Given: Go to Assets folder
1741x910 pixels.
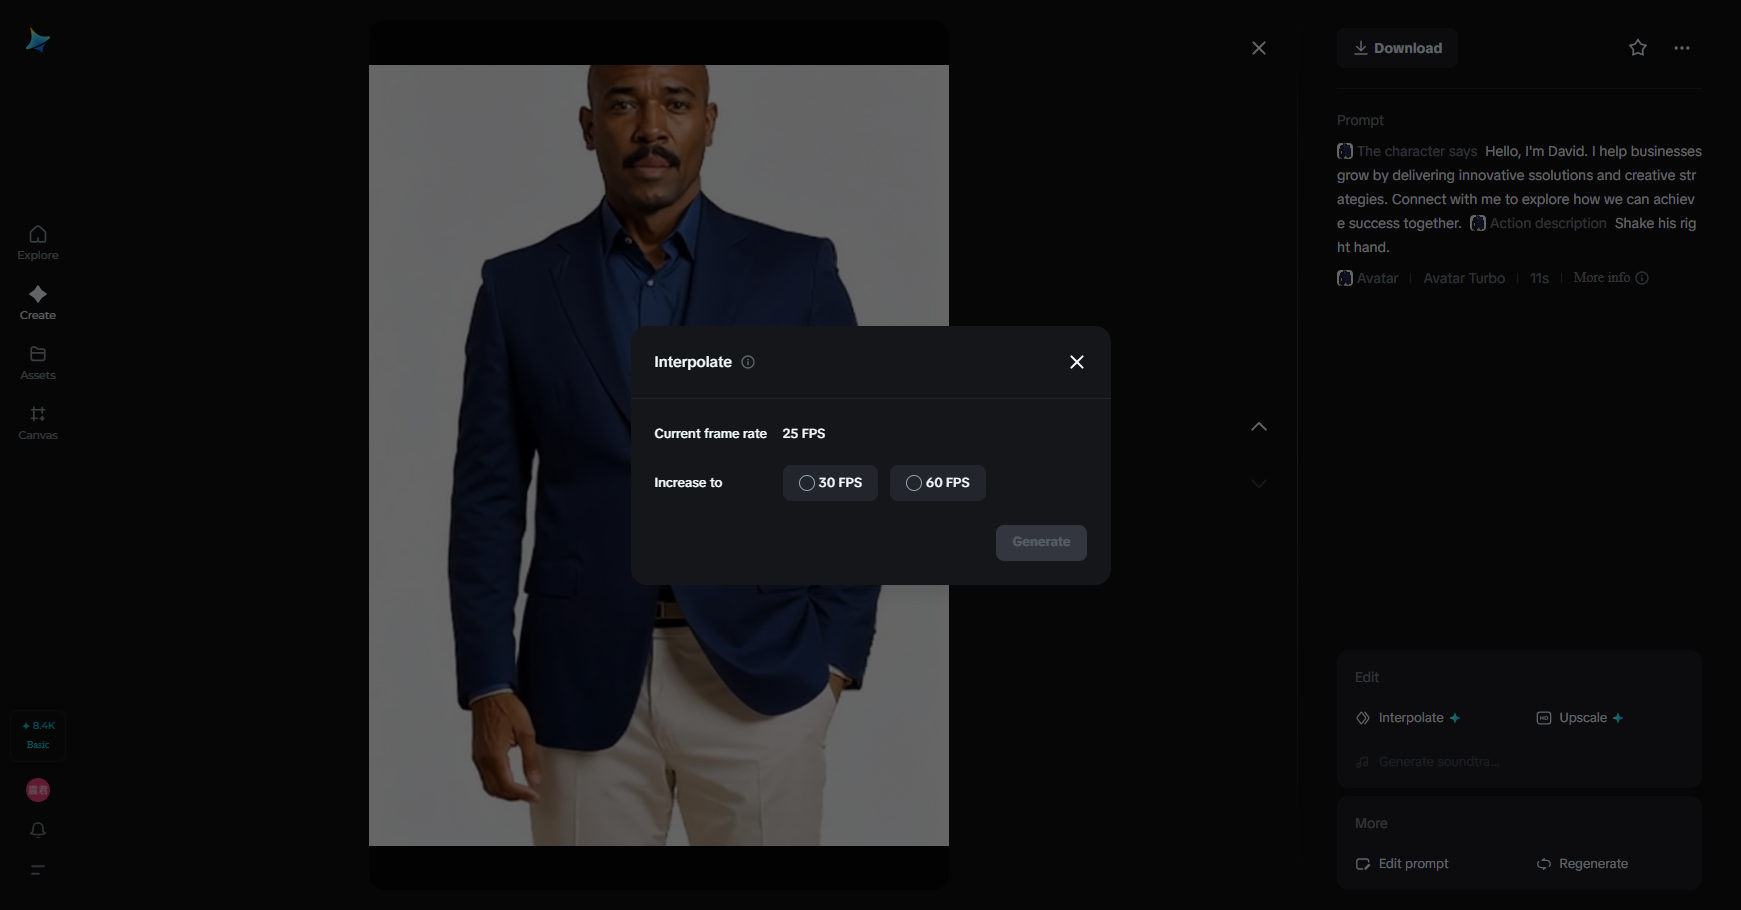Looking at the screenshot, I should coord(38,363).
